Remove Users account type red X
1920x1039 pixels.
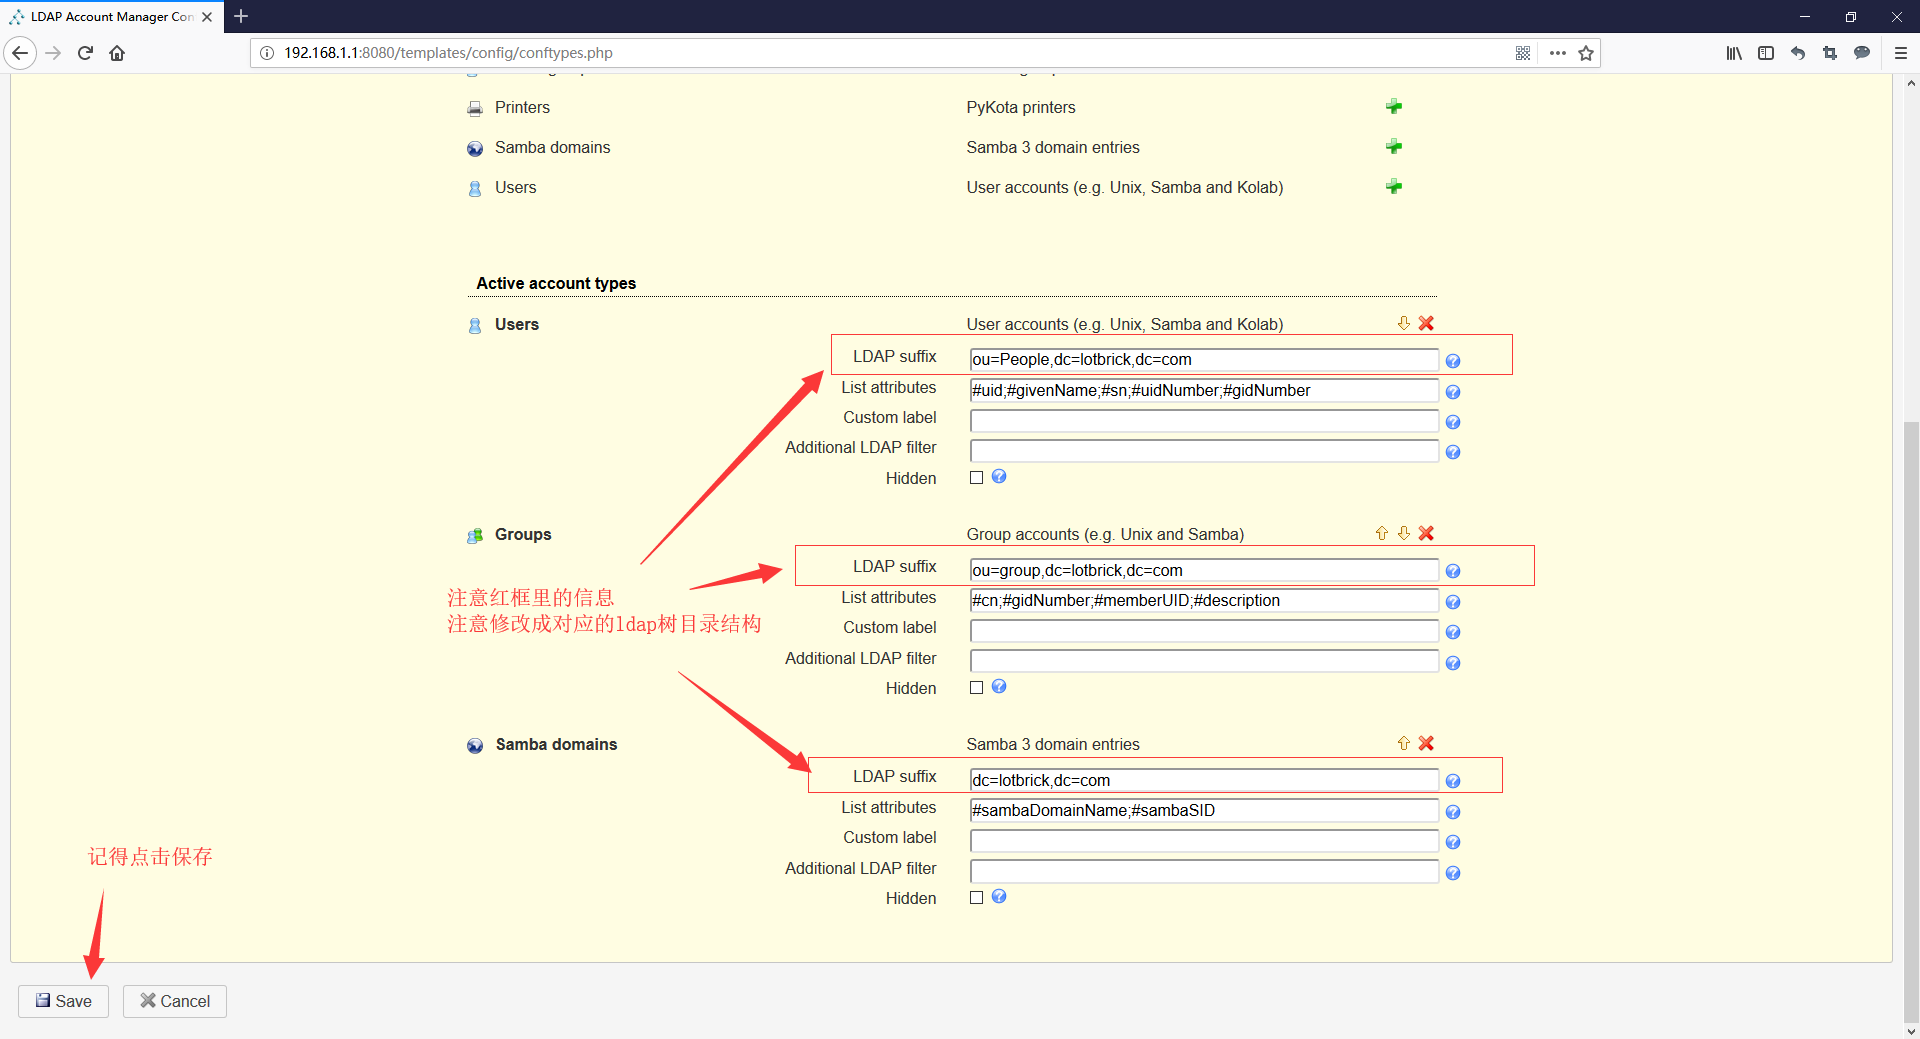click(1426, 323)
